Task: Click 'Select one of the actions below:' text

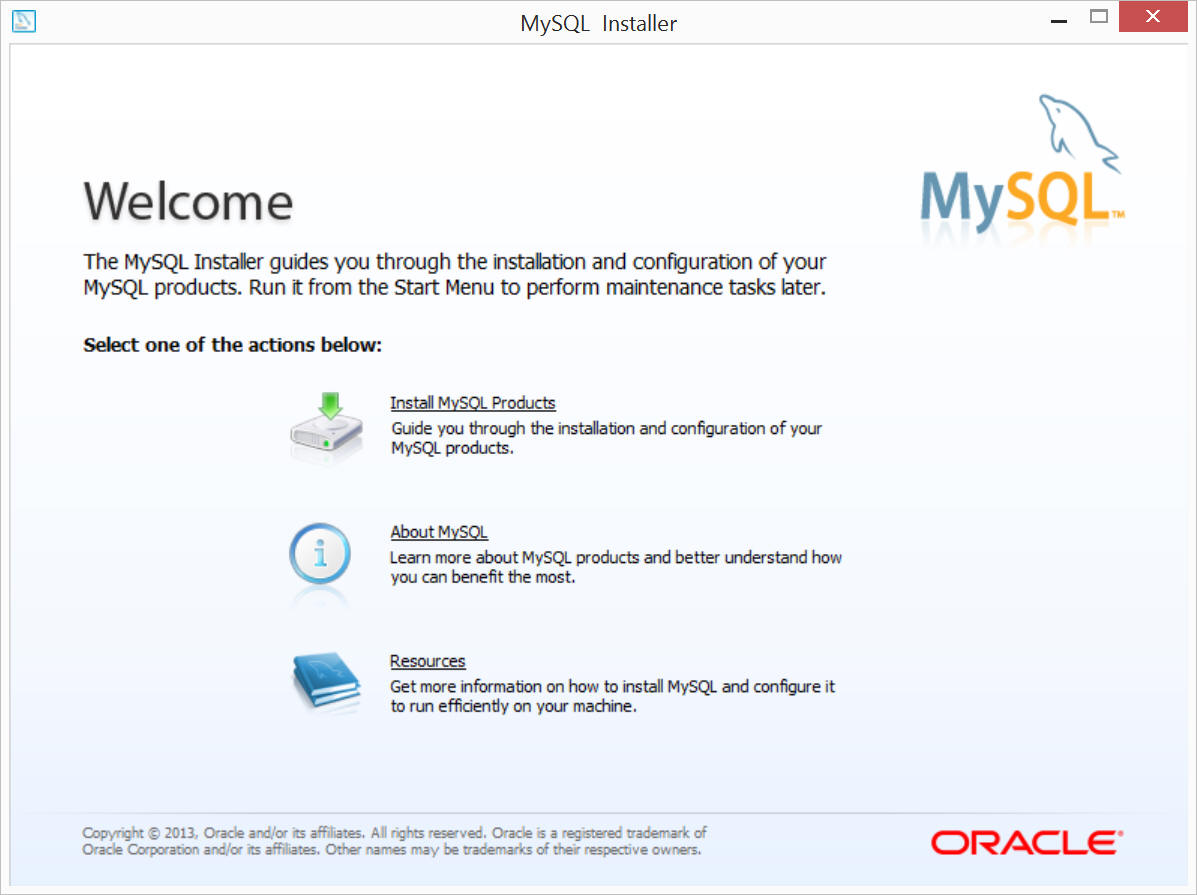Action: [232, 345]
